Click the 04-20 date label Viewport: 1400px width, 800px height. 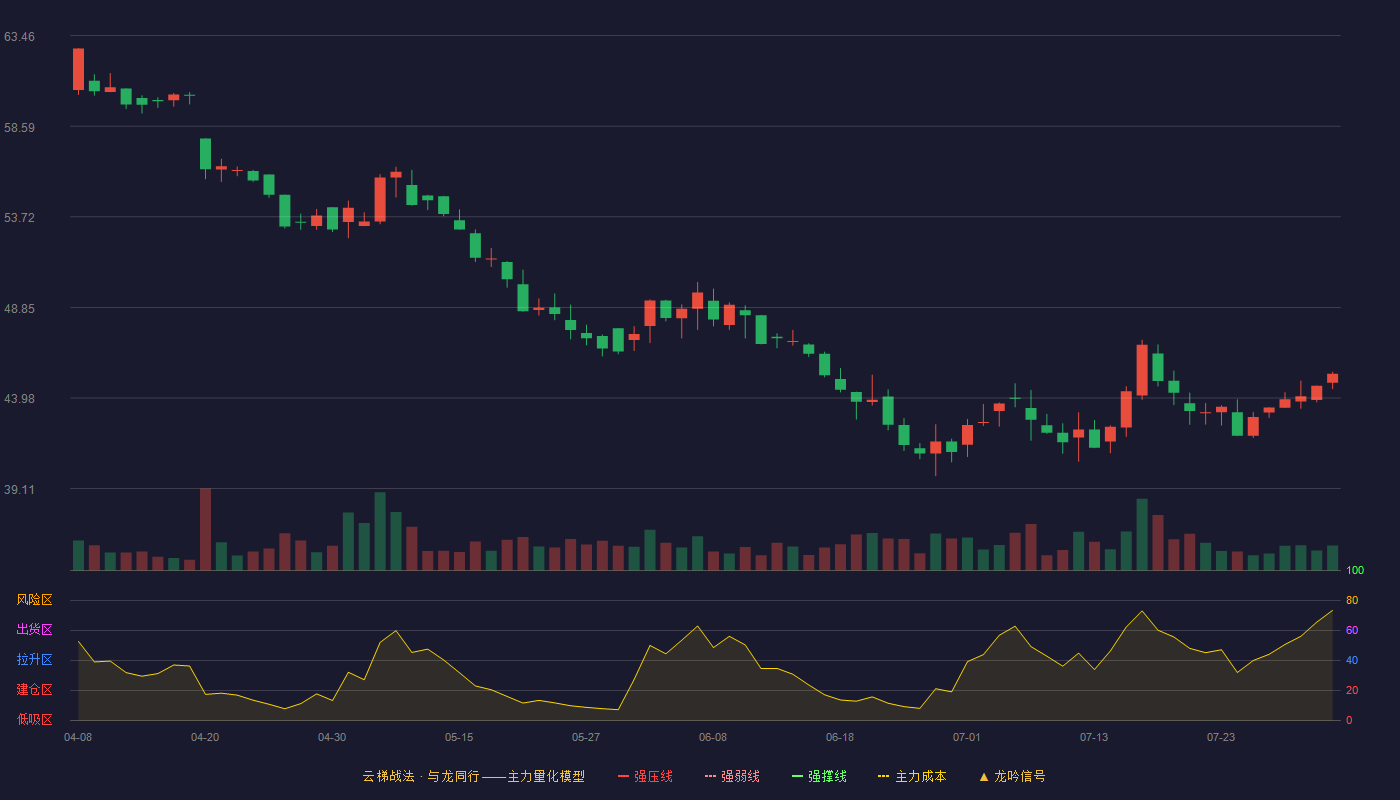coord(205,737)
